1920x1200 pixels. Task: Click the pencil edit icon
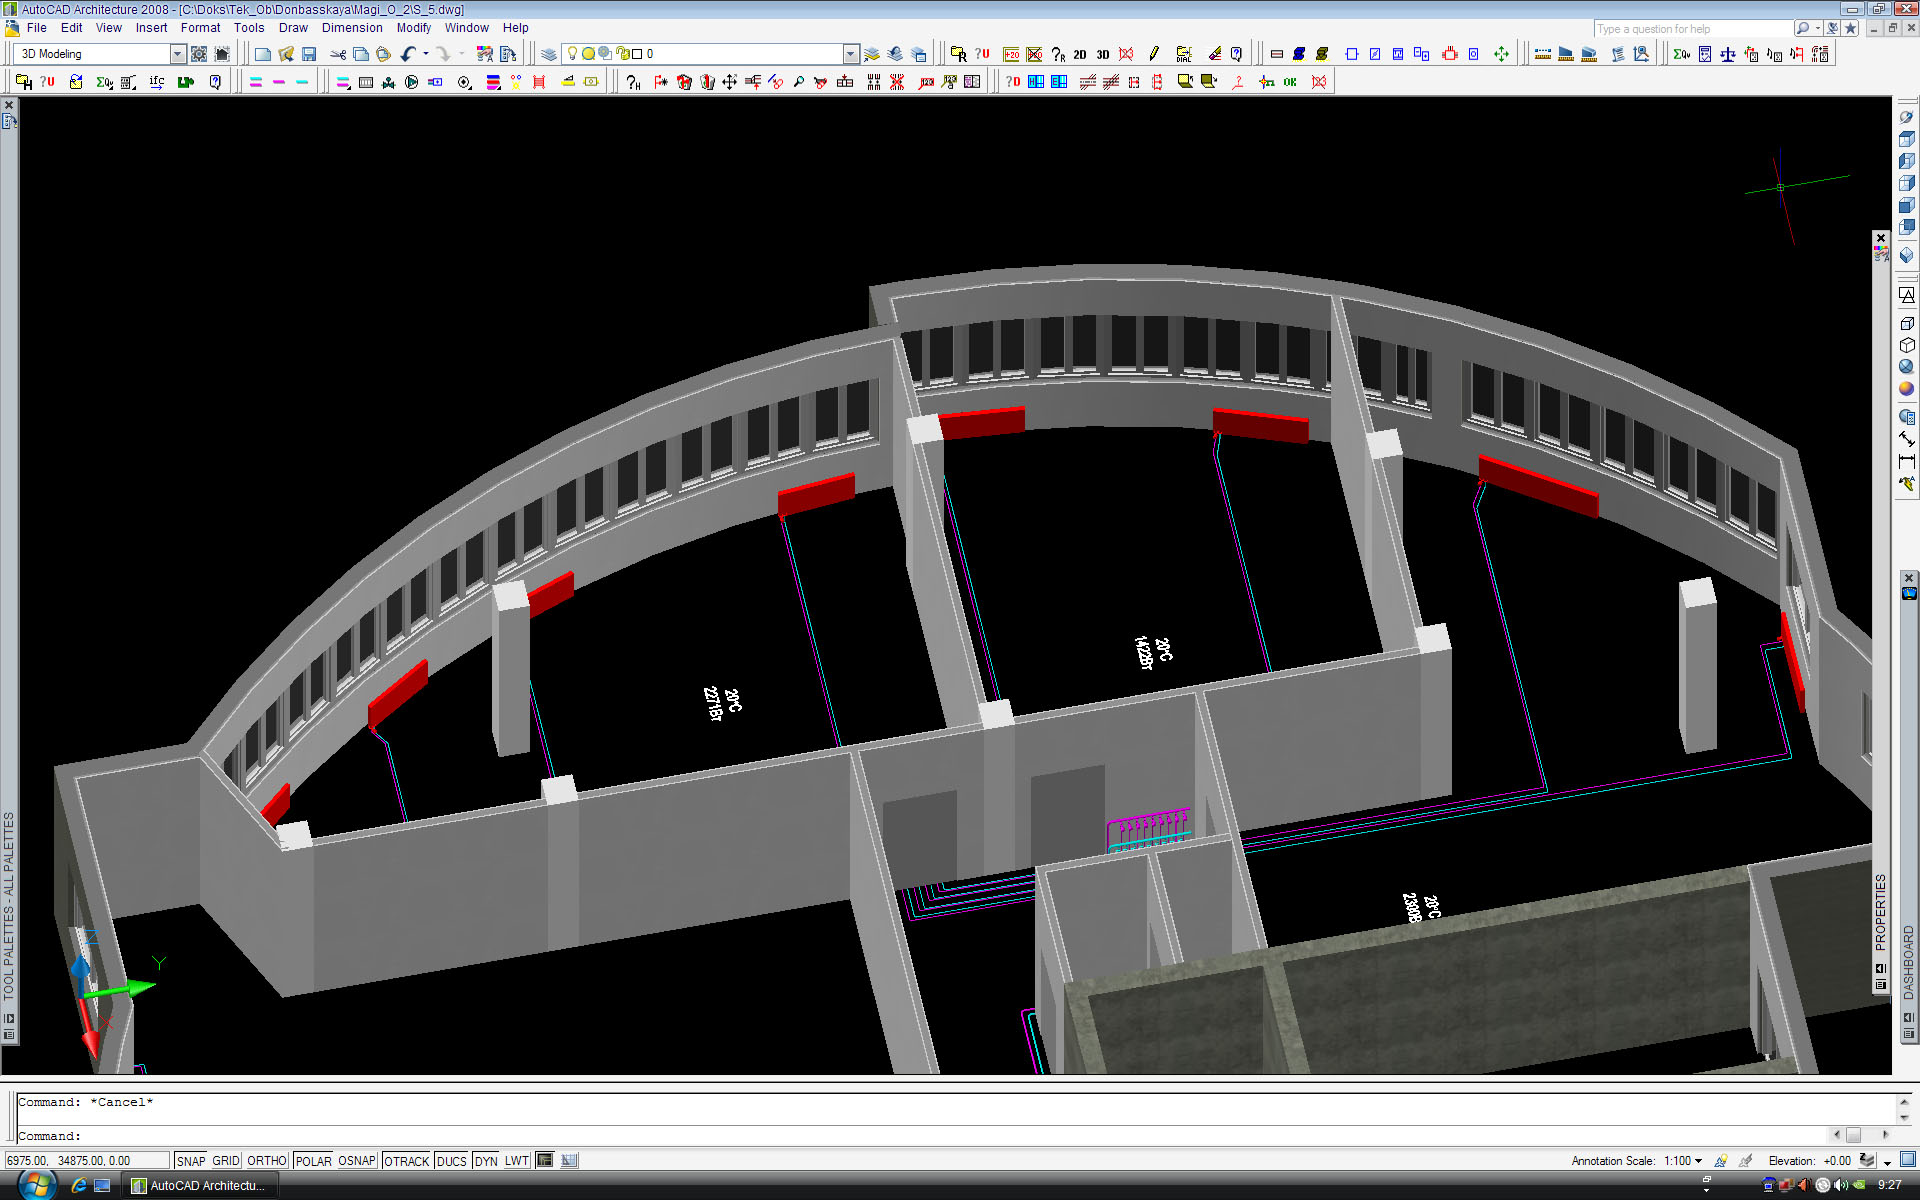pyautogui.click(x=1154, y=54)
